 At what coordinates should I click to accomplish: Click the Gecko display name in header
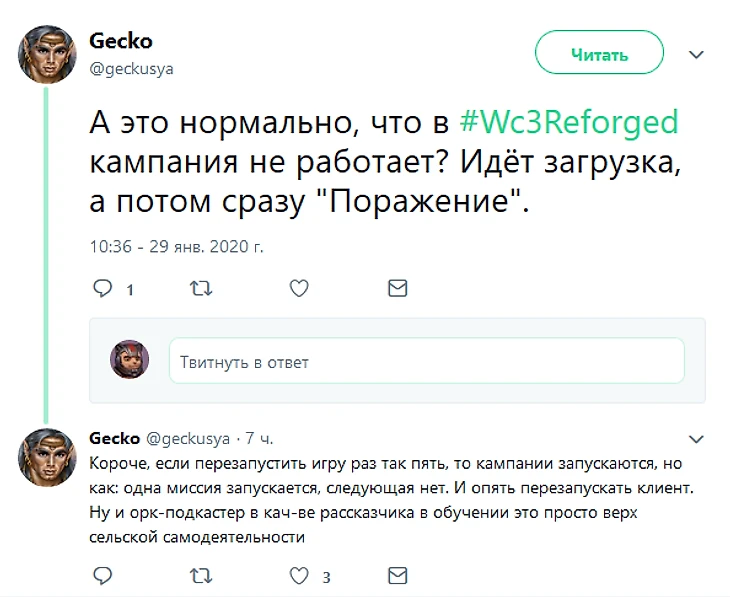click(121, 41)
